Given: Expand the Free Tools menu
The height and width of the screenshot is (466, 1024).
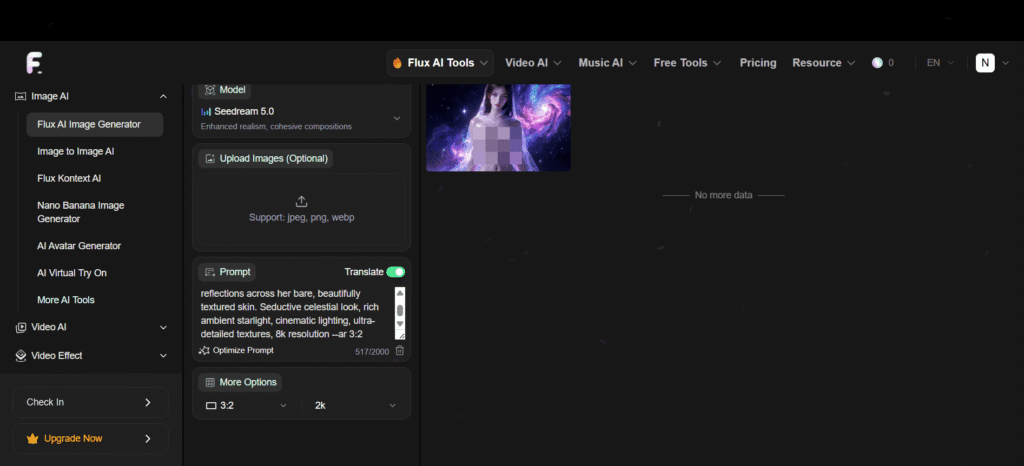Looking at the screenshot, I should [687, 63].
